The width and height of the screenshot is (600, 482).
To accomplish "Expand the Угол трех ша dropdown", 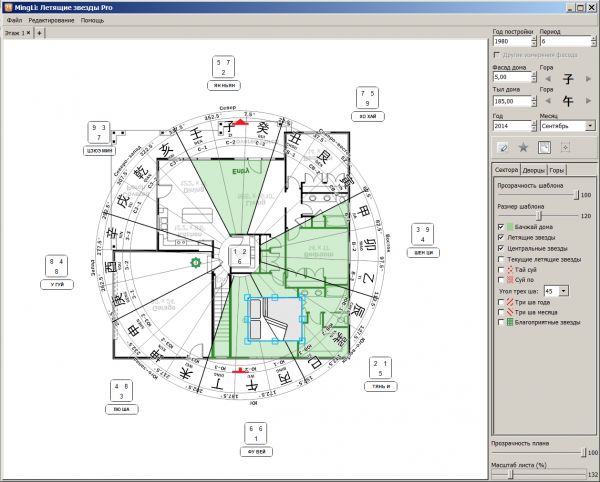I will 564,290.
